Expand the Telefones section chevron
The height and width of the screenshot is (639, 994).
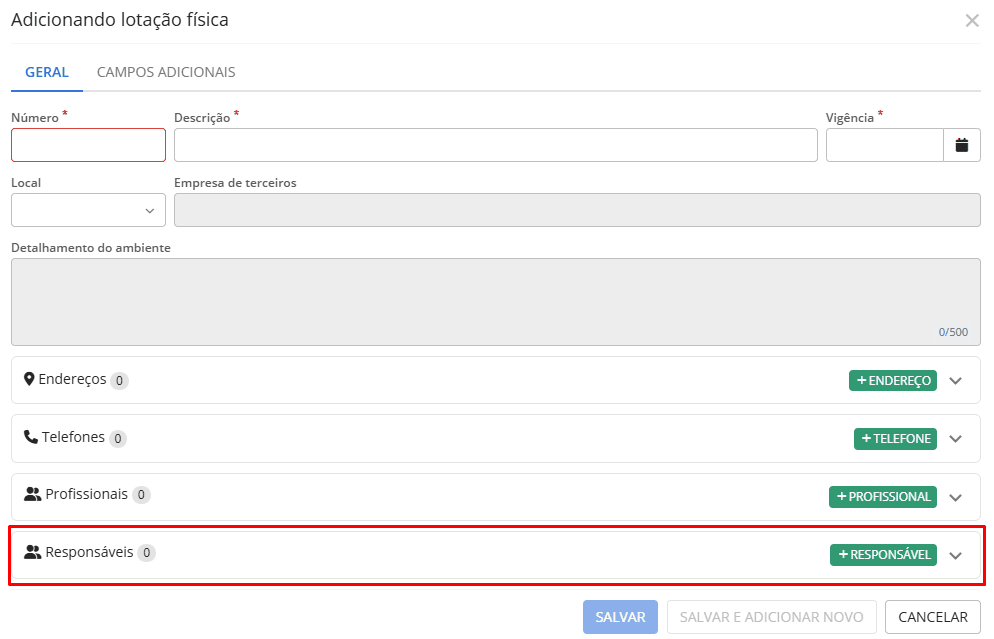(955, 439)
